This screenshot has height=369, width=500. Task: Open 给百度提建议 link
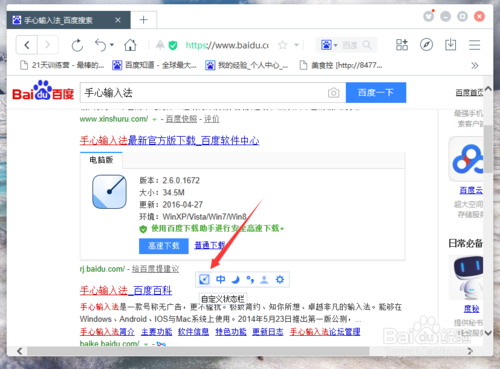tap(155, 269)
